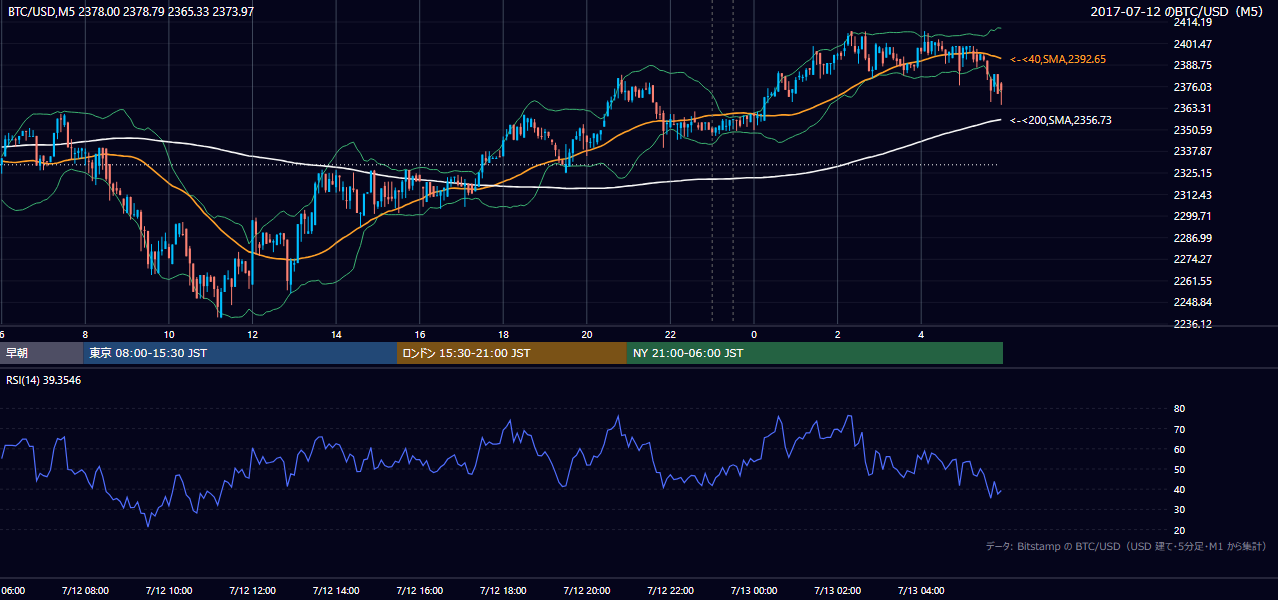Image resolution: width=1278 pixels, height=600 pixels.
Task: Click the 7/12 22:00 time label
Action: pyautogui.click(x=670, y=591)
